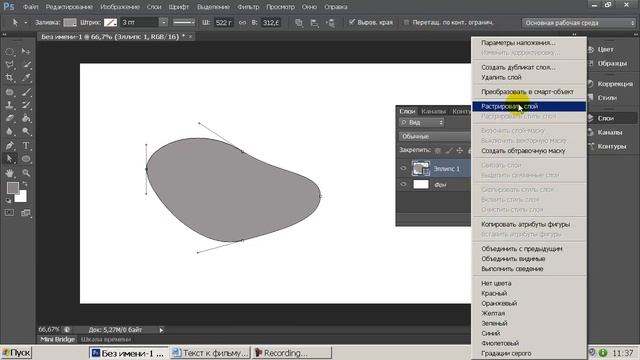Image resolution: width=640 pixels, height=360 pixels.
Task: Reset default foreground and background colors
Action: [x=8, y=200]
